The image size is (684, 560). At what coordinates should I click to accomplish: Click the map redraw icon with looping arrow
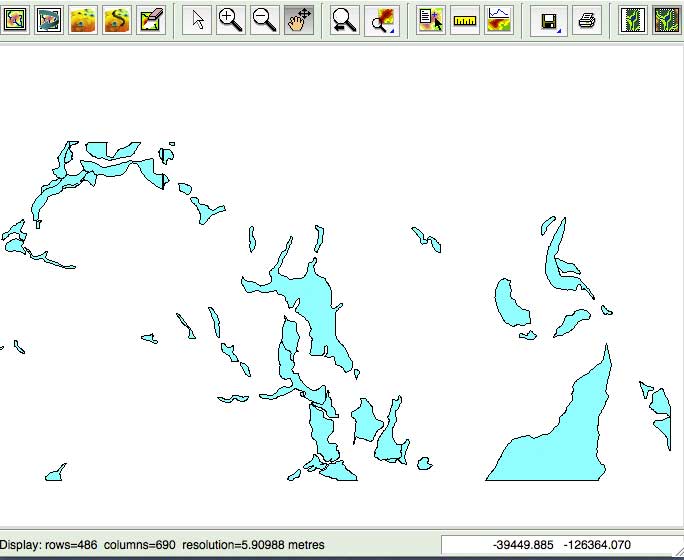click(49, 20)
